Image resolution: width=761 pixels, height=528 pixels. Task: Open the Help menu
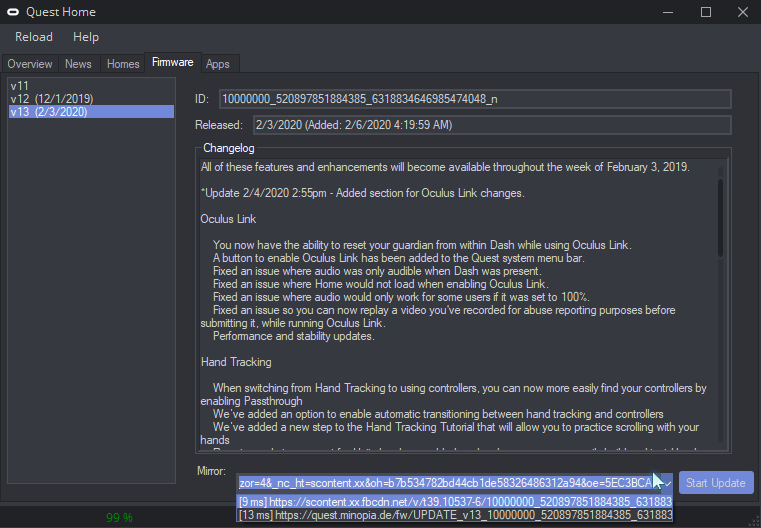pyautogui.click(x=86, y=37)
